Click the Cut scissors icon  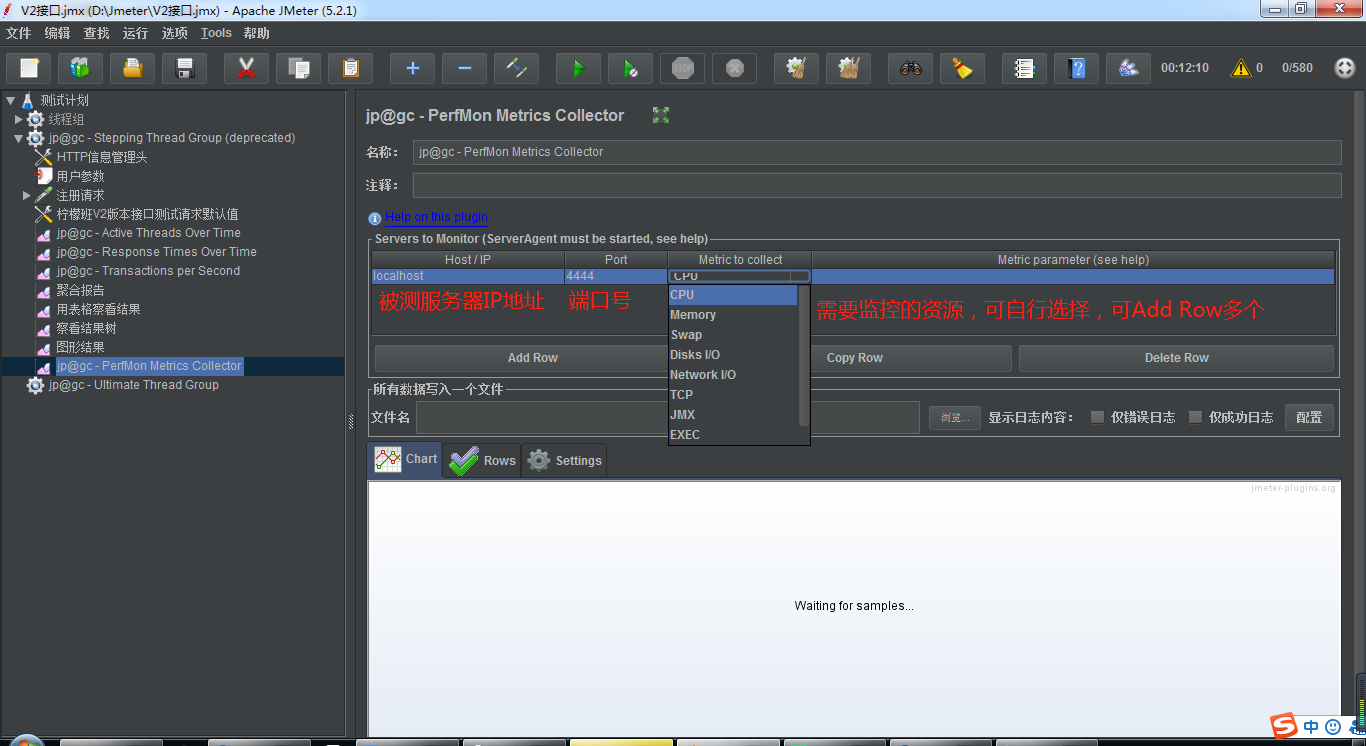click(x=246, y=68)
